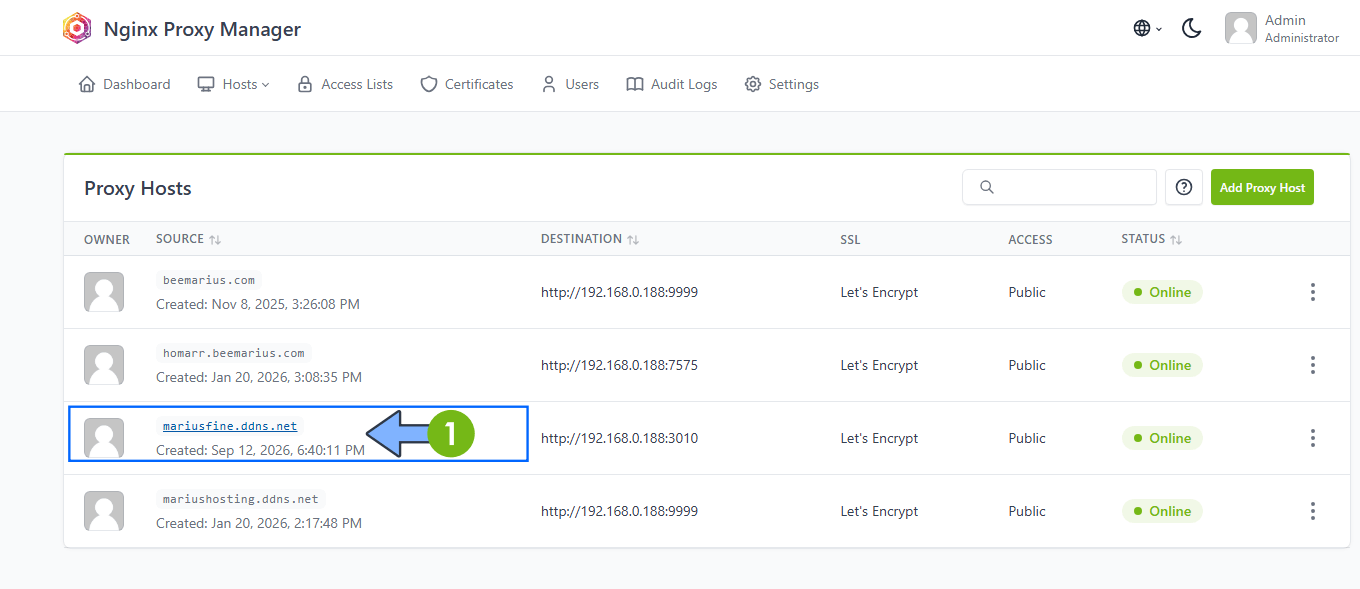
Task: Click the help question mark button
Action: point(1184,187)
